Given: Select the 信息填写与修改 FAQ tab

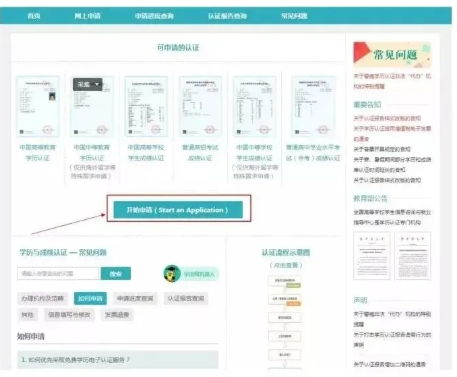Looking at the screenshot, I should coord(69,315).
